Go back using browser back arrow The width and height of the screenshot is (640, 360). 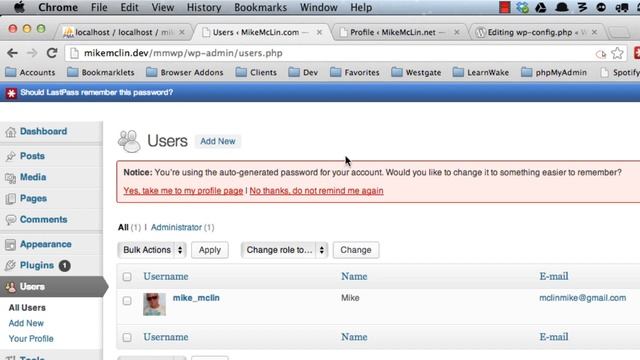[12, 53]
